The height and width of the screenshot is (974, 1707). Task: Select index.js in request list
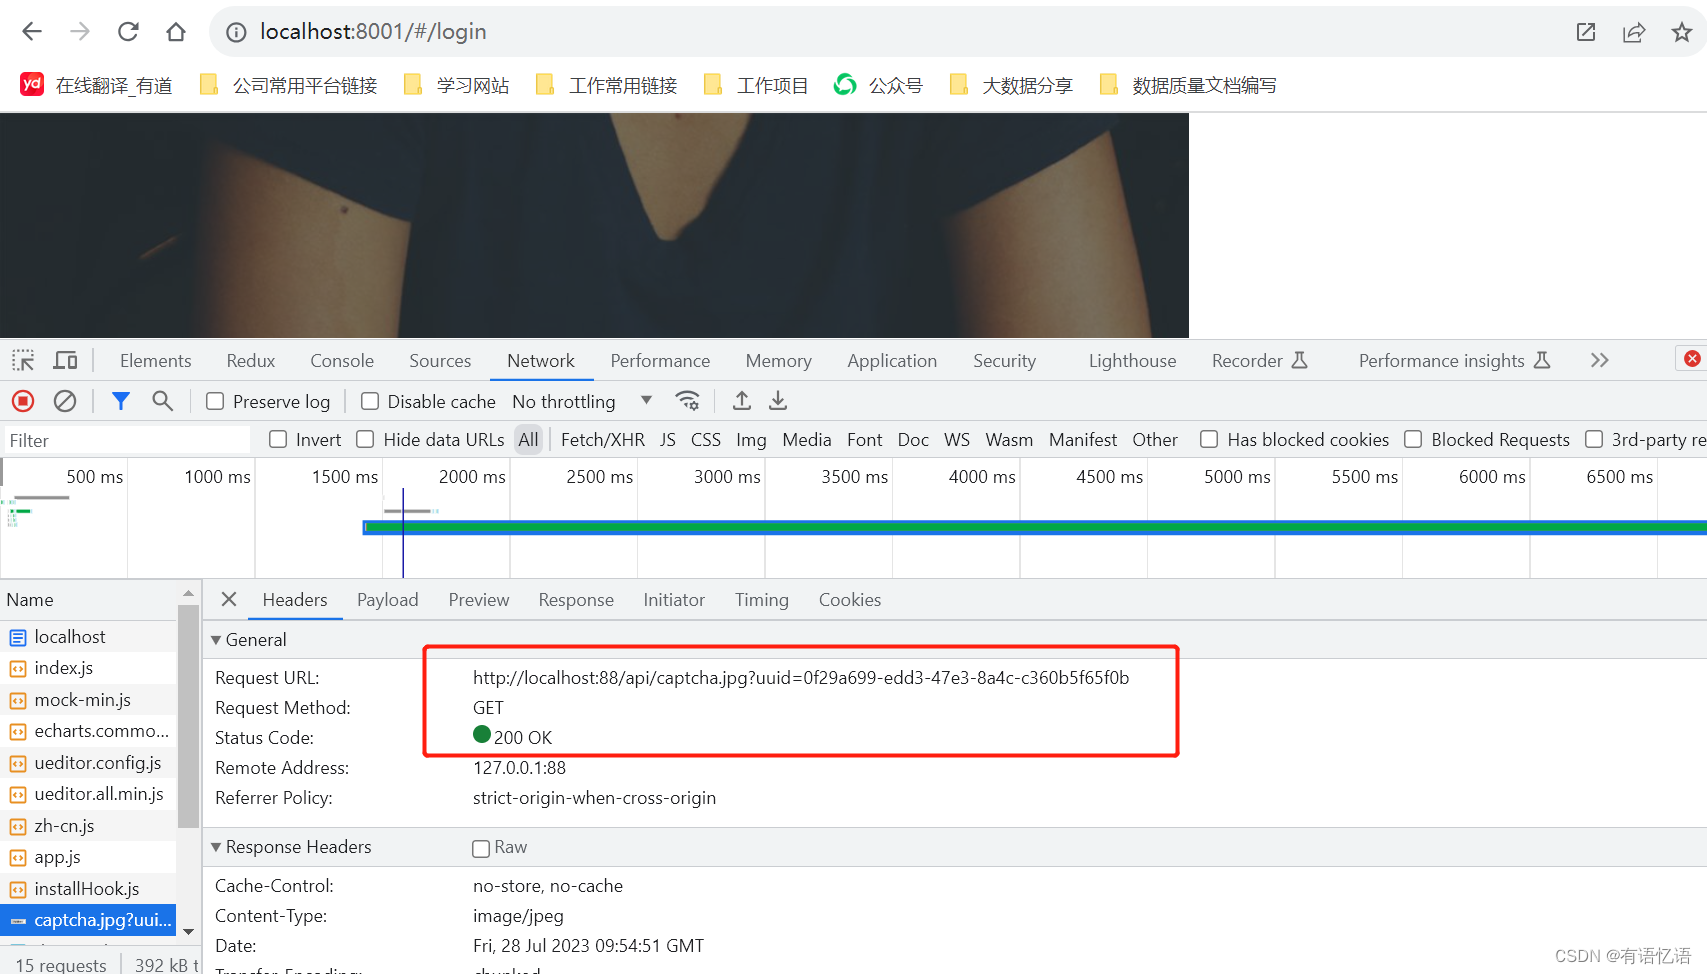[64, 668]
